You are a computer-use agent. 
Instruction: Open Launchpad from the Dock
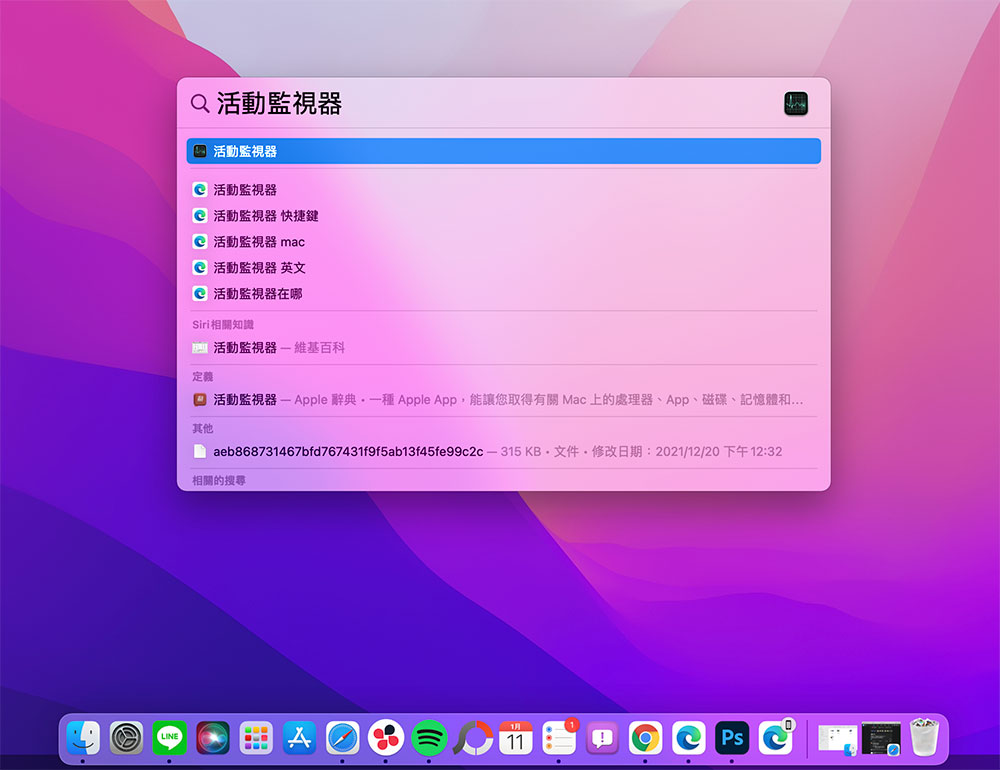(256, 738)
